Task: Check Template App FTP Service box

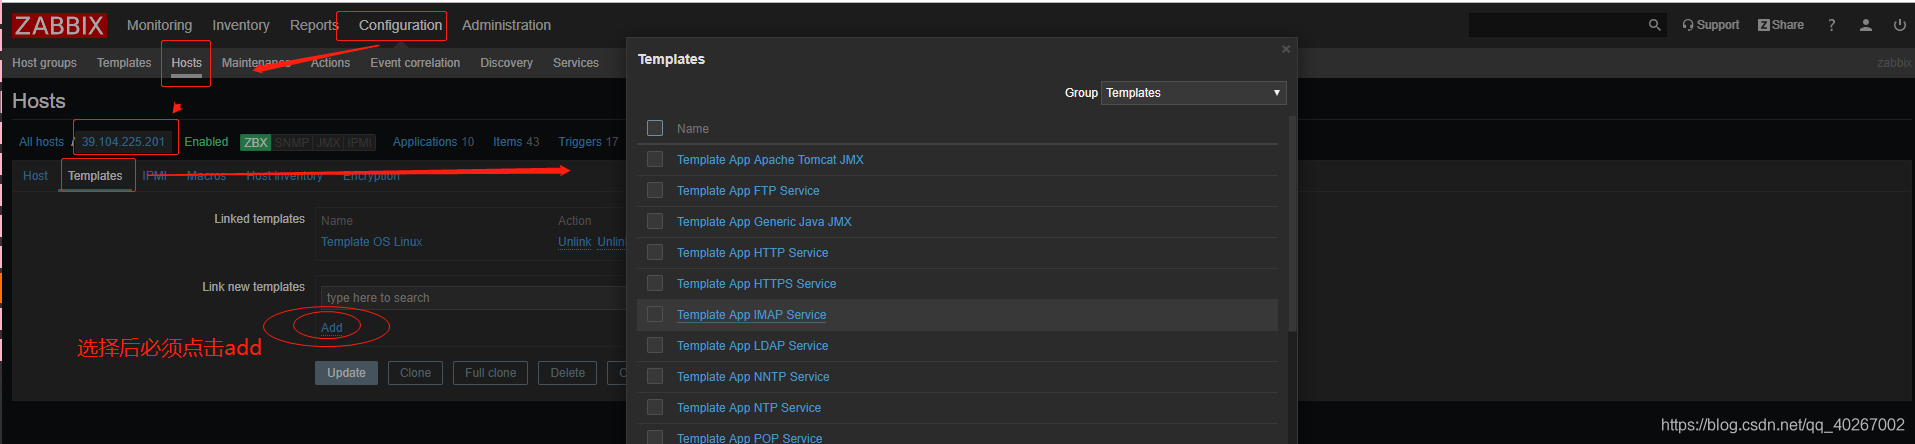Action: click(655, 190)
